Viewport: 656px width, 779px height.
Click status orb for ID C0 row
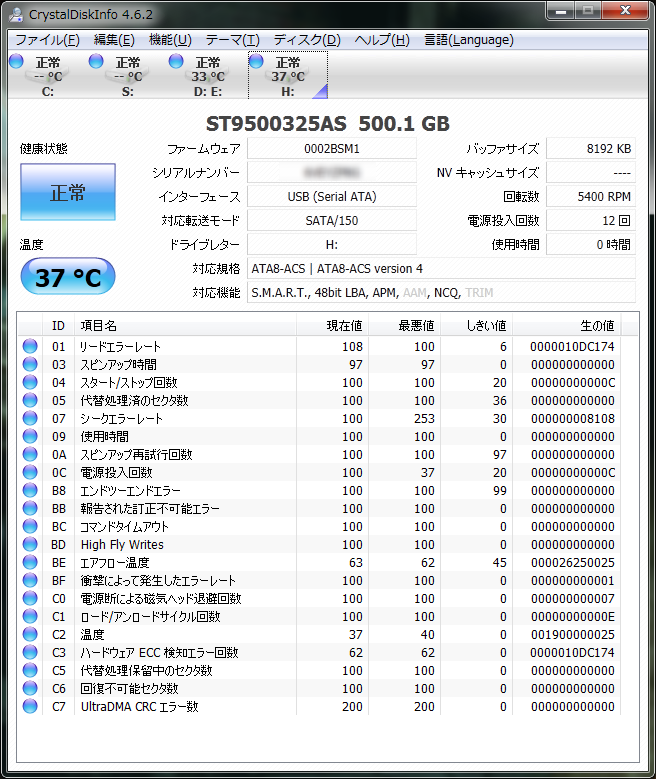(x=30, y=598)
